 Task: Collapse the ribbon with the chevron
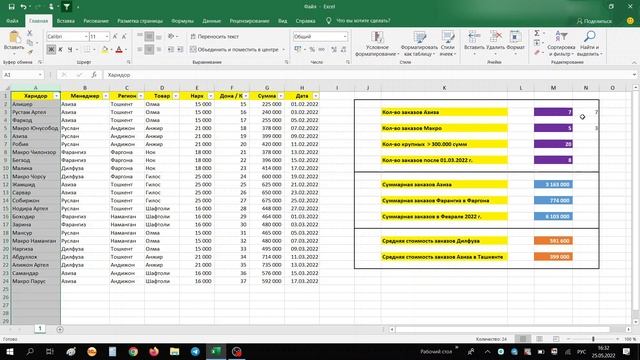click(634, 62)
